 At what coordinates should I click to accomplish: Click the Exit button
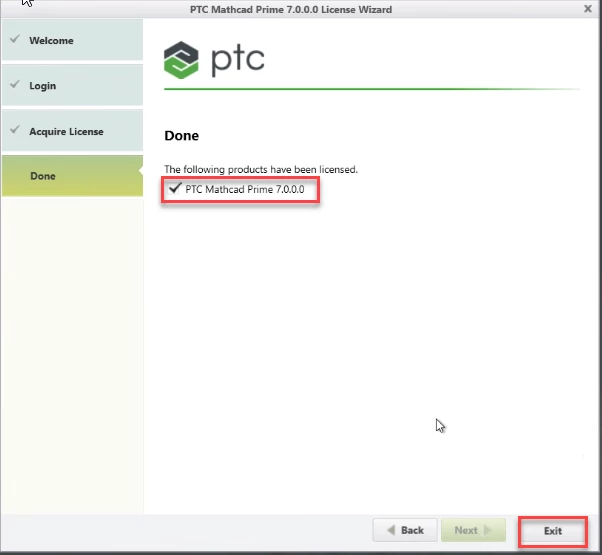point(553,531)
